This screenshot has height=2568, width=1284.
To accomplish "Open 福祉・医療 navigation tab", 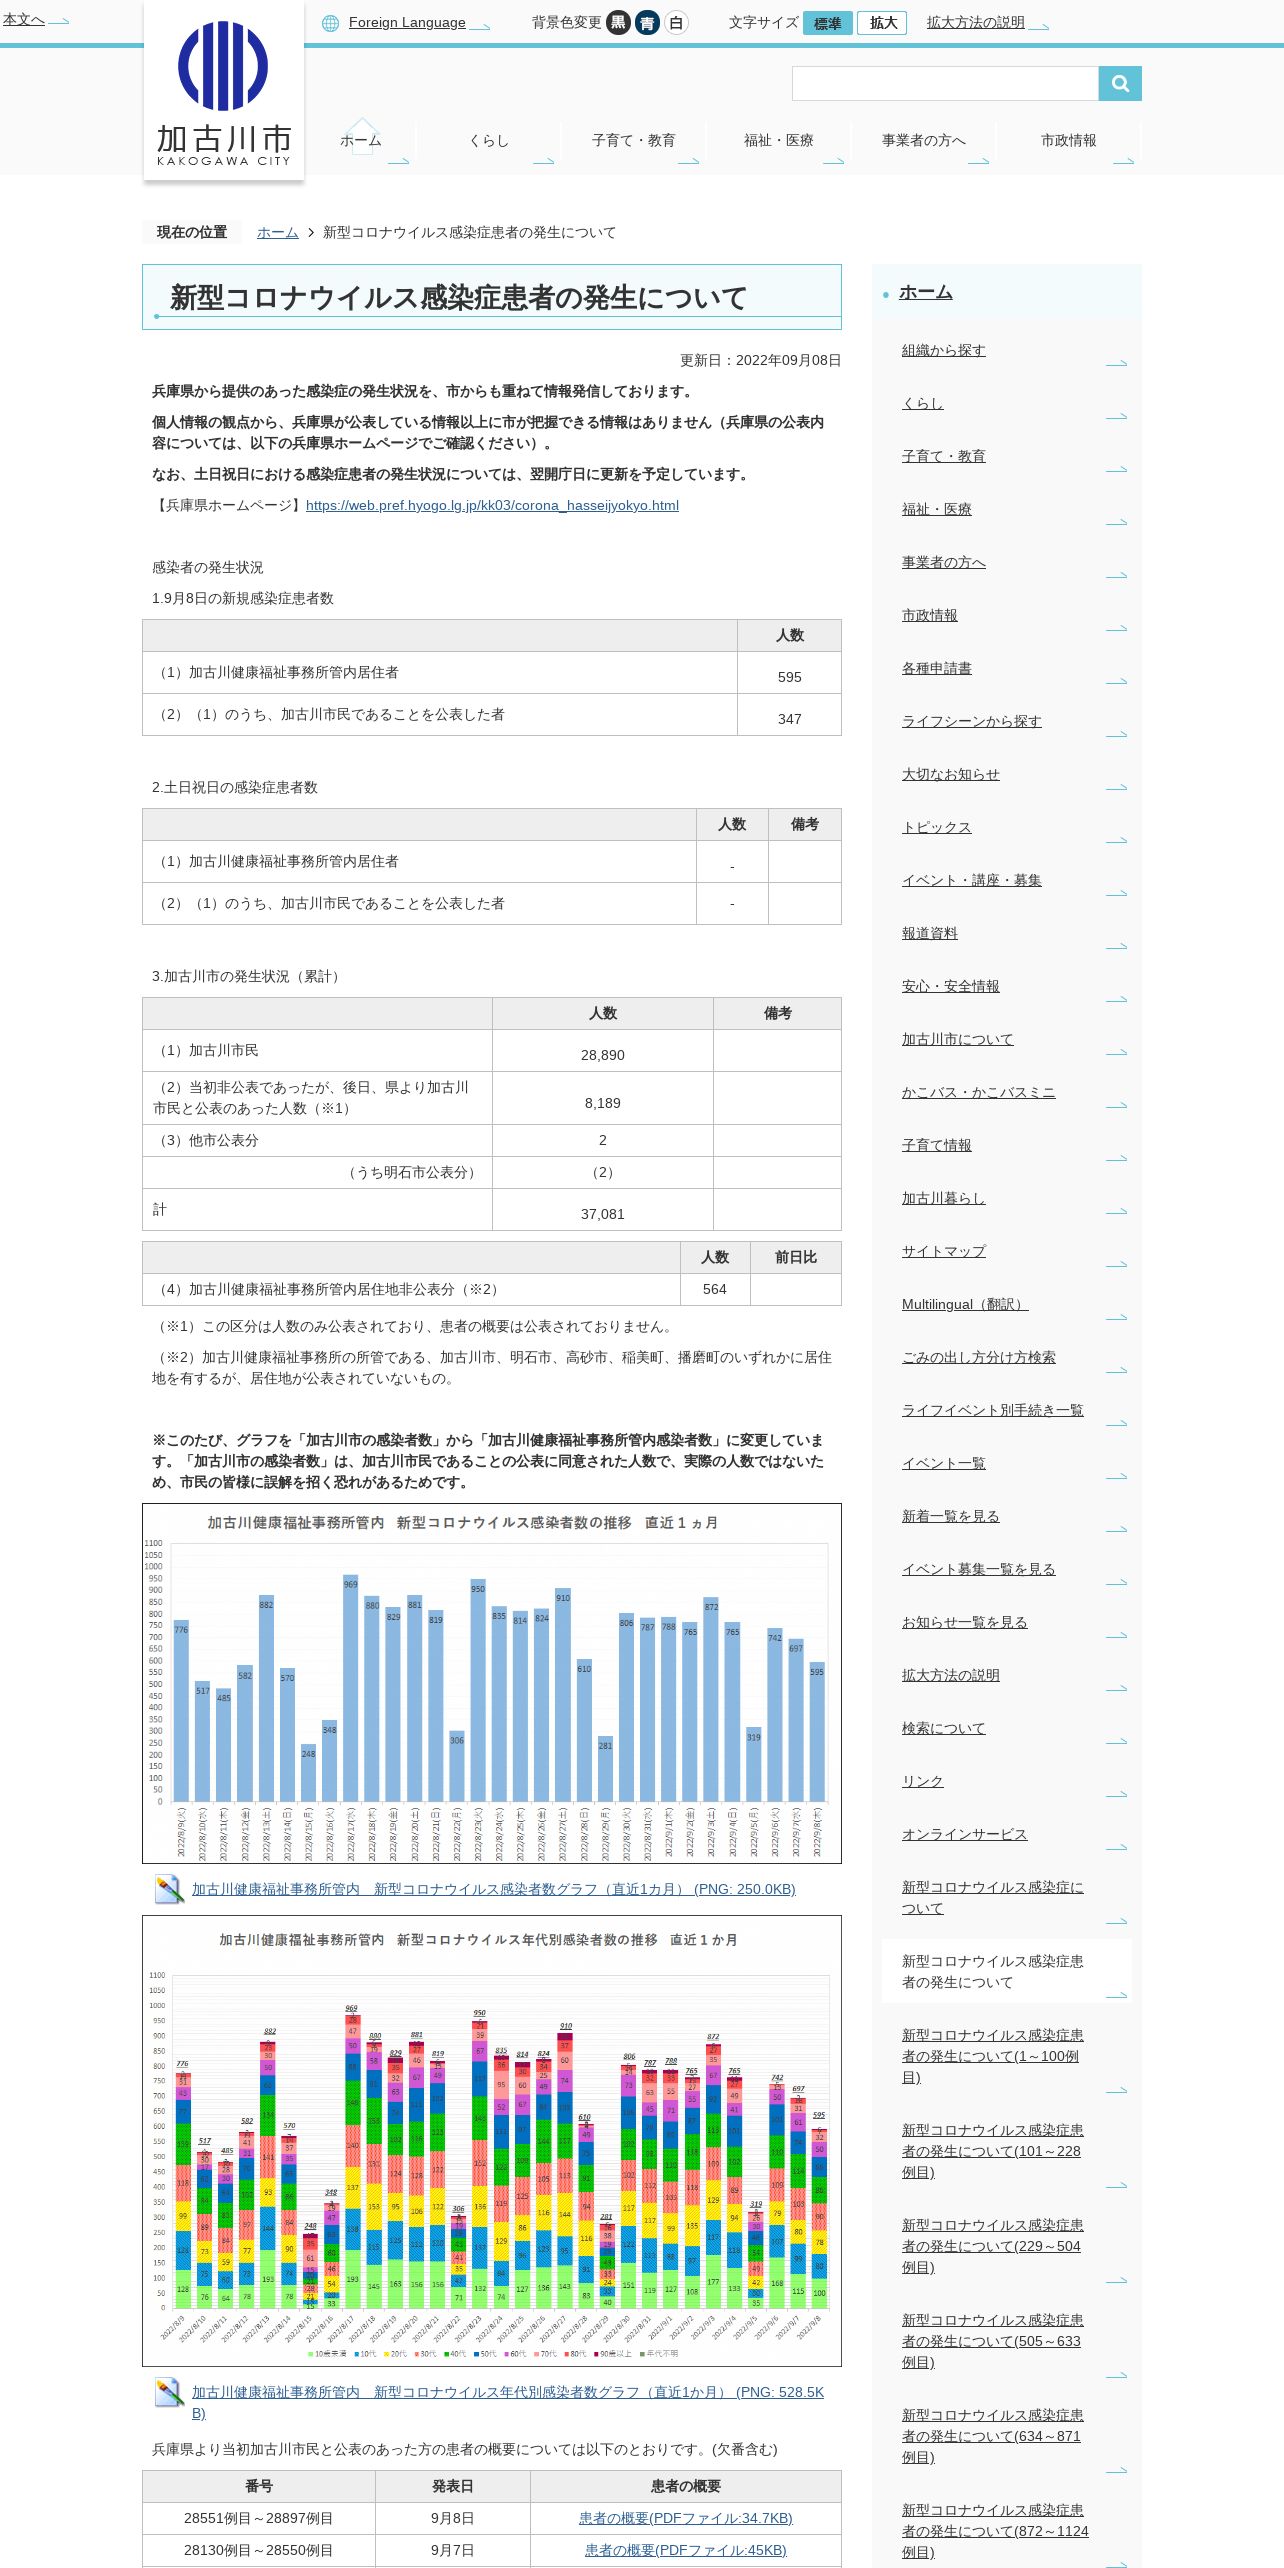I will click(778, 141).
